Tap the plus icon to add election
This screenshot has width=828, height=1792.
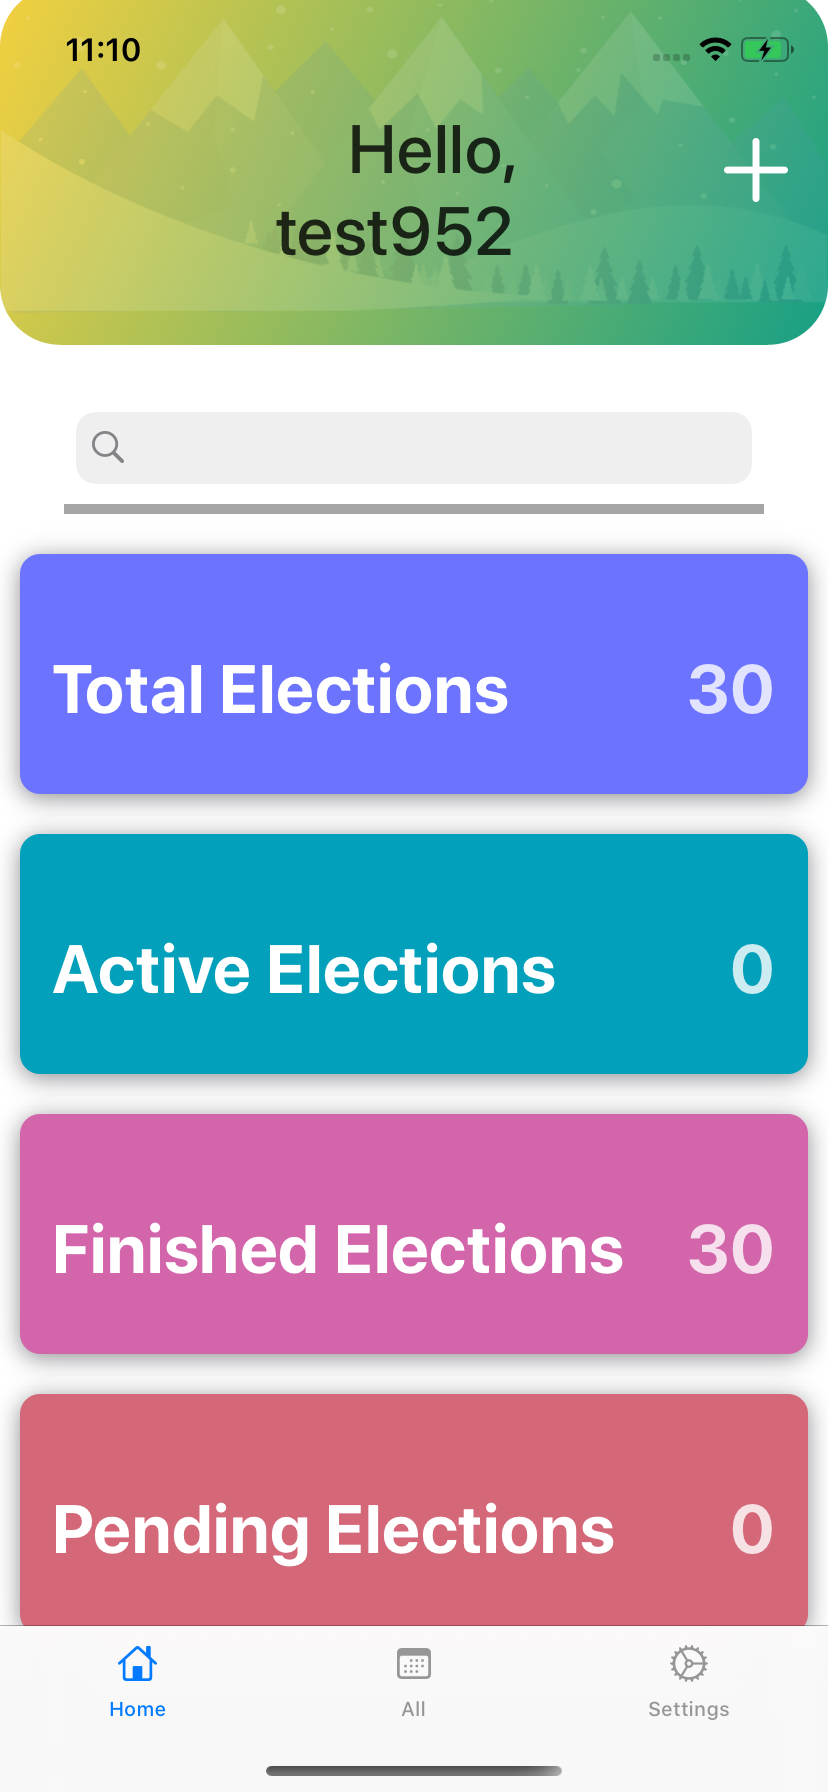[756, 170]
